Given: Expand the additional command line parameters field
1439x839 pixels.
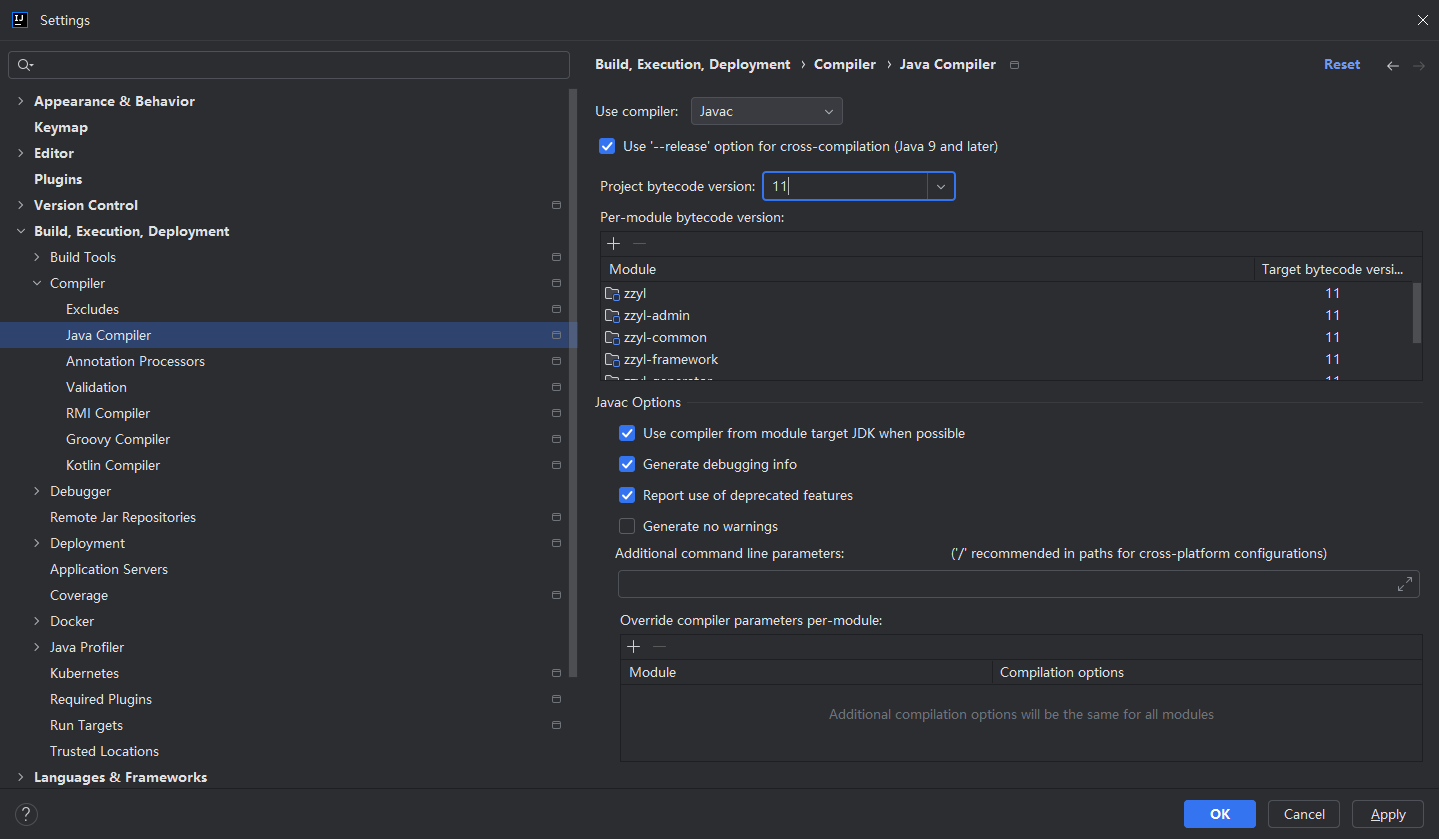Looking at the screenshot, I should pyautogui.click(x=1405, y=584).
